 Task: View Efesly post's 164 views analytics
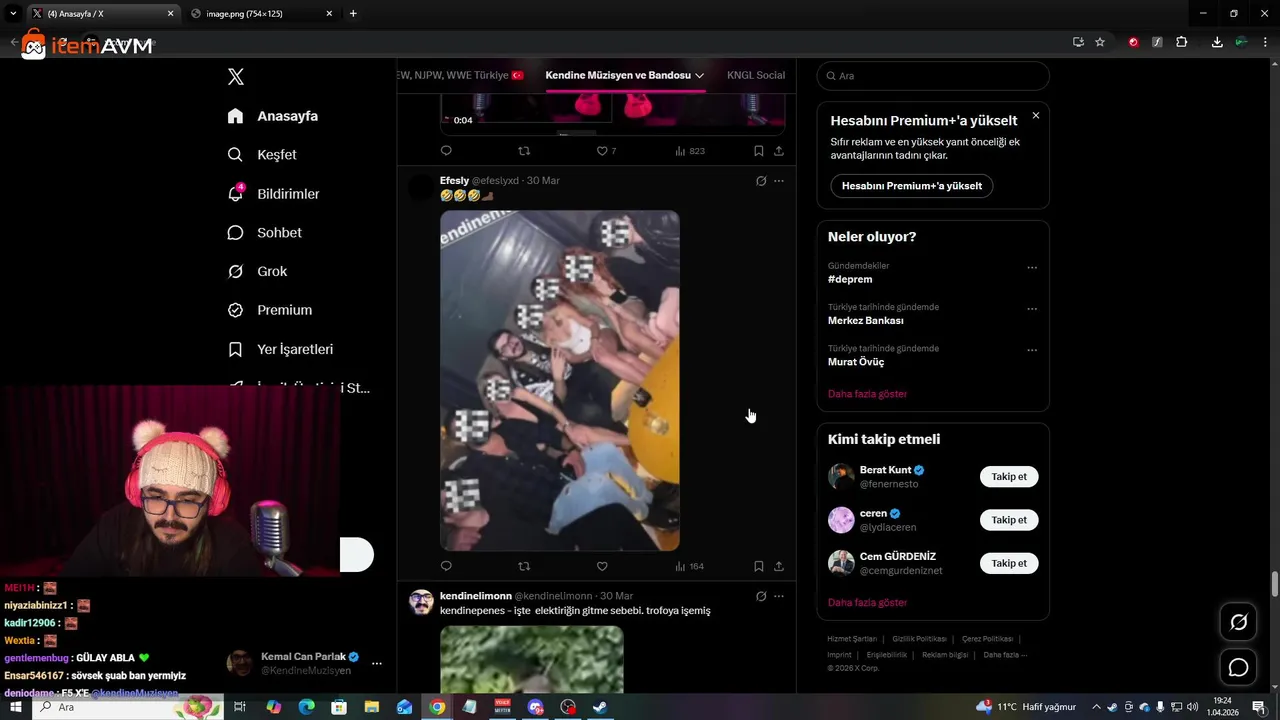pyautogui.click(x=689, y=566)
